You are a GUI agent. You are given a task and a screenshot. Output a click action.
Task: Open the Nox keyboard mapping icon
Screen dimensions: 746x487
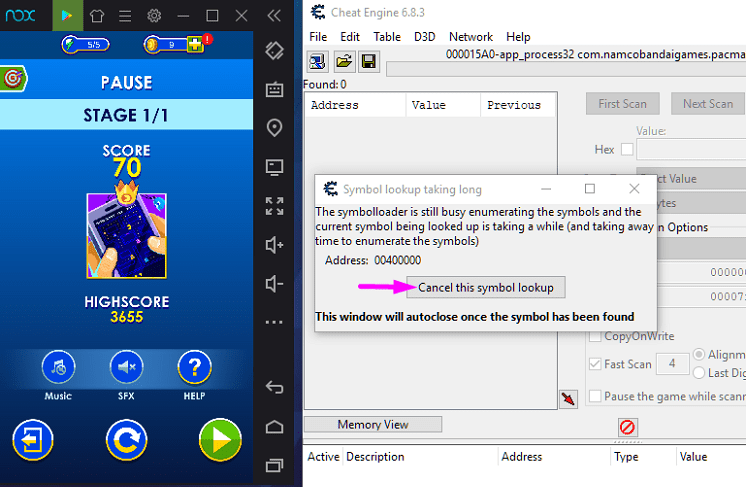(x=275, y=89)
